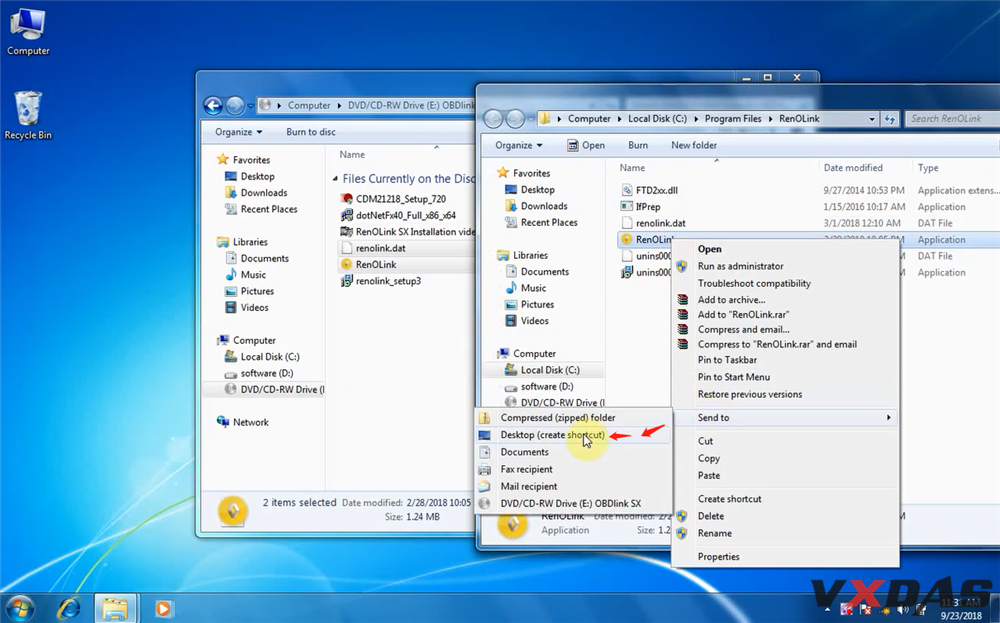The height and width of the screenshot is (623, 1000).
Task: Open the Windows Start menu orb
Action: (18, 608)
